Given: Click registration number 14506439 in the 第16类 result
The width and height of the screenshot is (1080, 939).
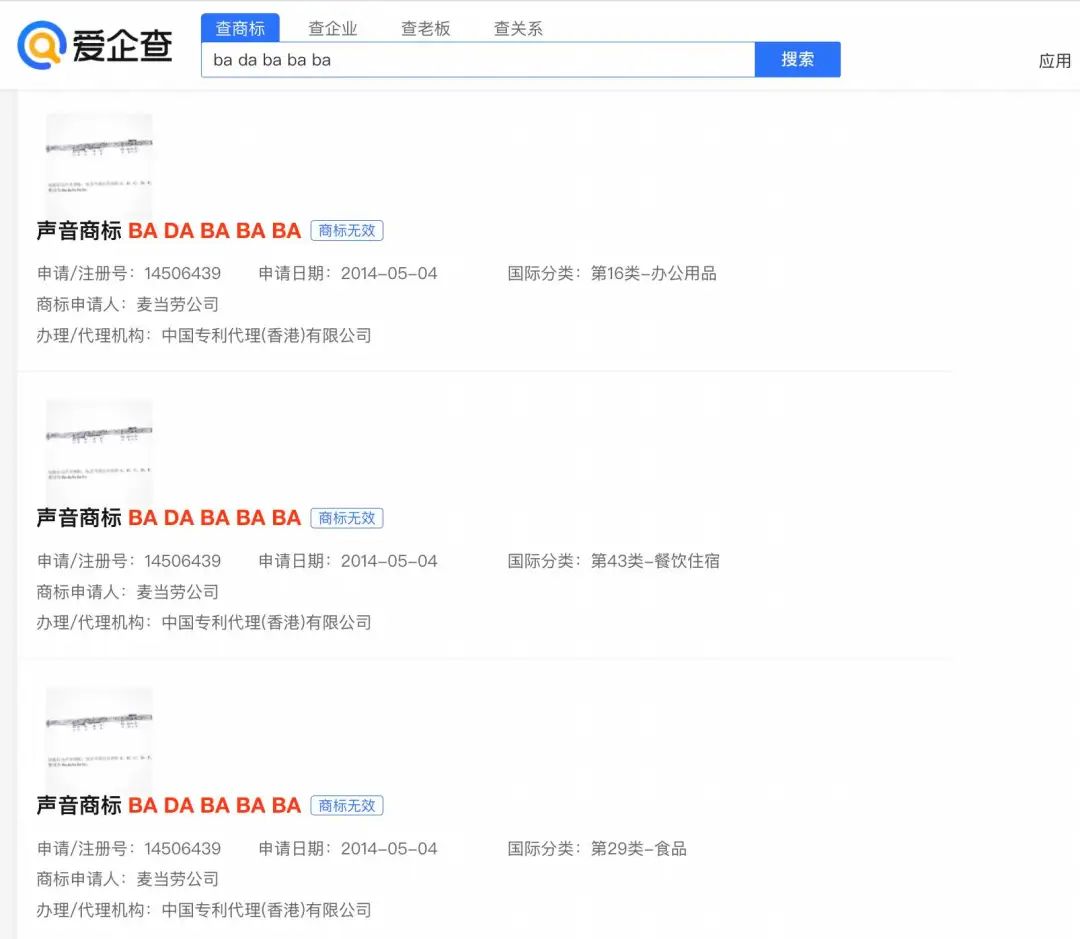Looking at the screenshot, I should pos(183,273).
